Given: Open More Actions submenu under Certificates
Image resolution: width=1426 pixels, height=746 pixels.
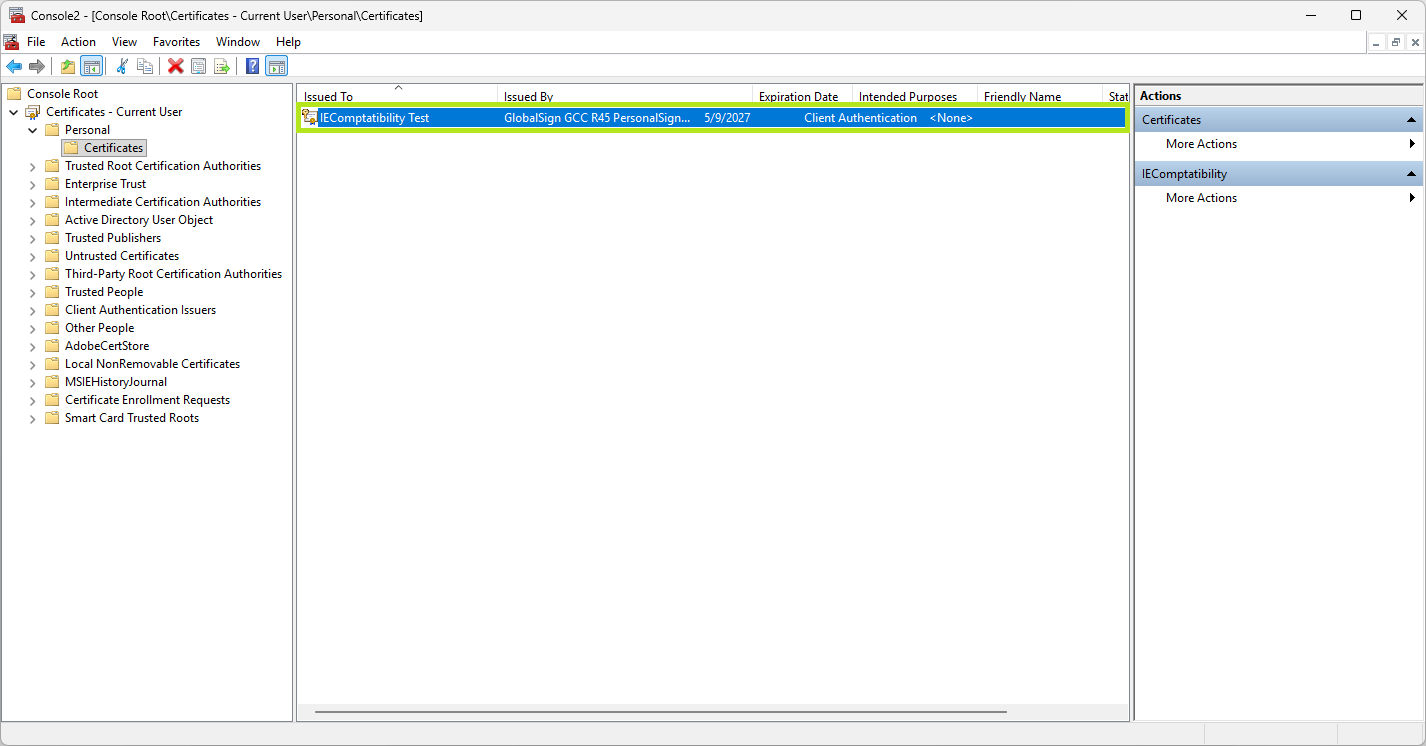Looking at the screenshot, I should [x=1279, y=144].
